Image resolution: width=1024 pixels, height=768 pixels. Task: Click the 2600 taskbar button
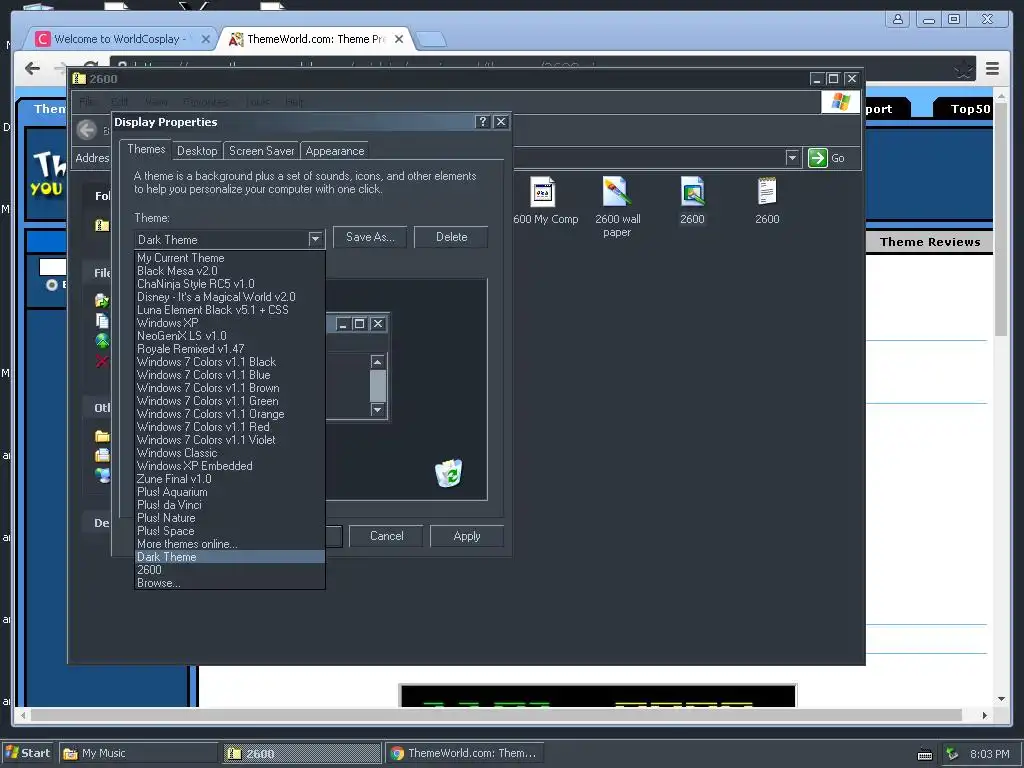(x=302, y=754)
